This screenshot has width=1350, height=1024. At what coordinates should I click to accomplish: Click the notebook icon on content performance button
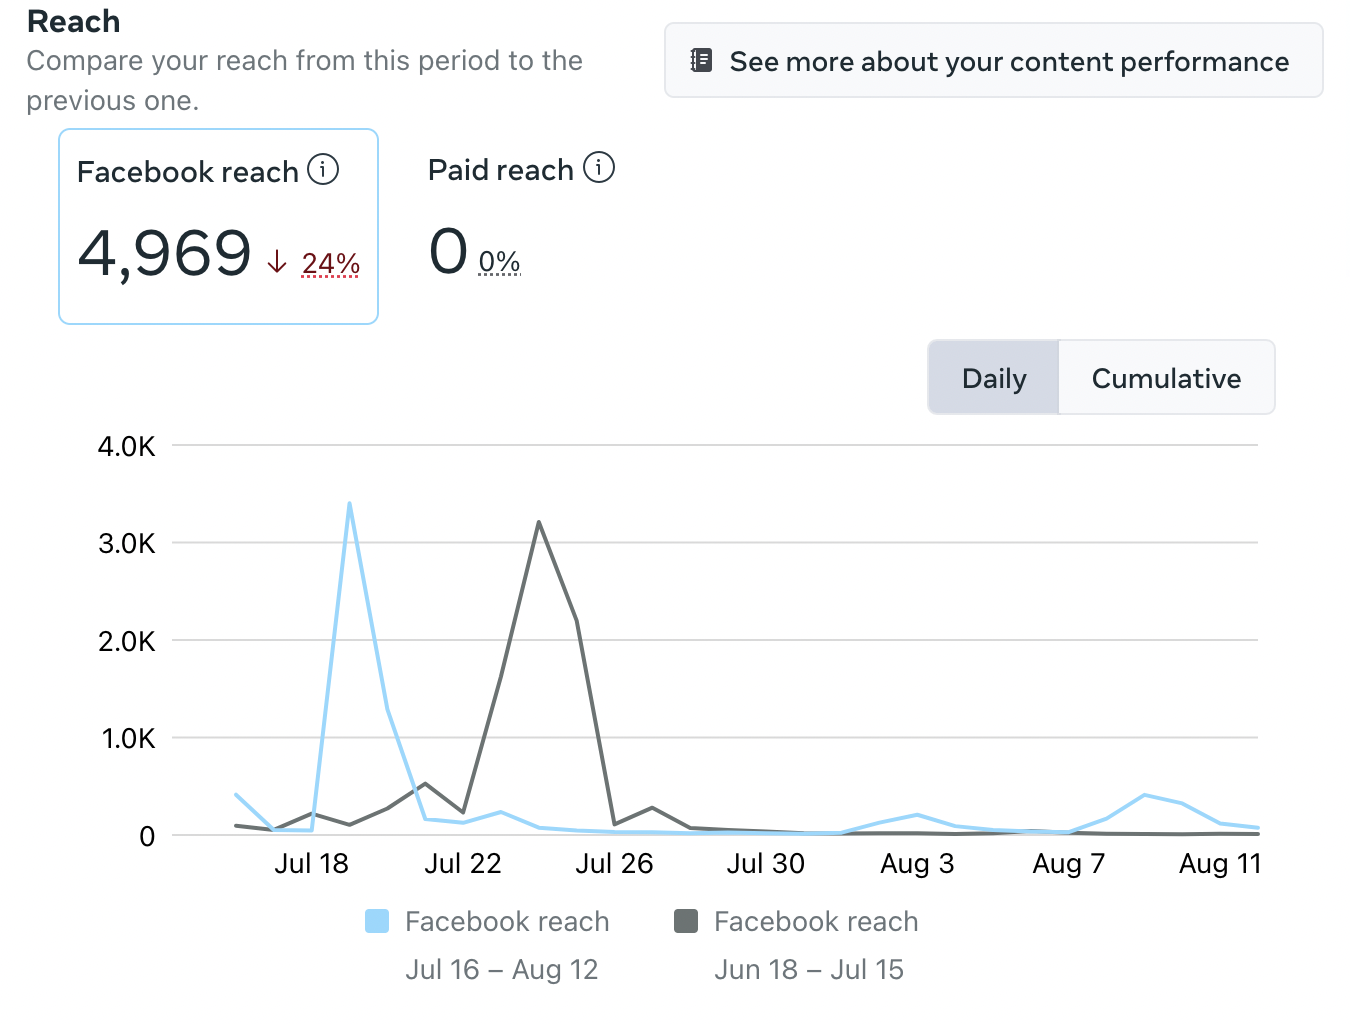click(x=702, y=61)
